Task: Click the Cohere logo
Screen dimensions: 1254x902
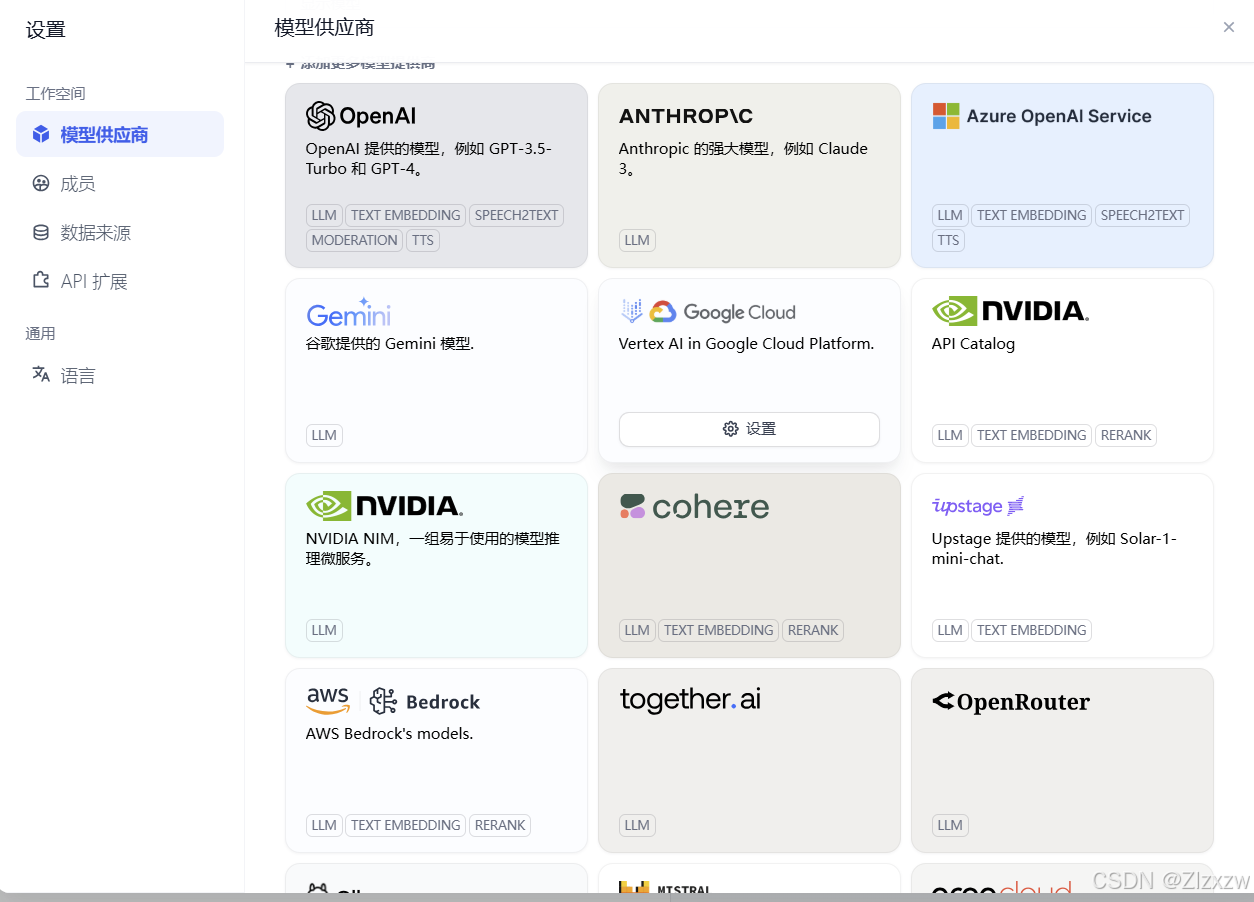Action: pyautogui.click(x=694, y=506)
